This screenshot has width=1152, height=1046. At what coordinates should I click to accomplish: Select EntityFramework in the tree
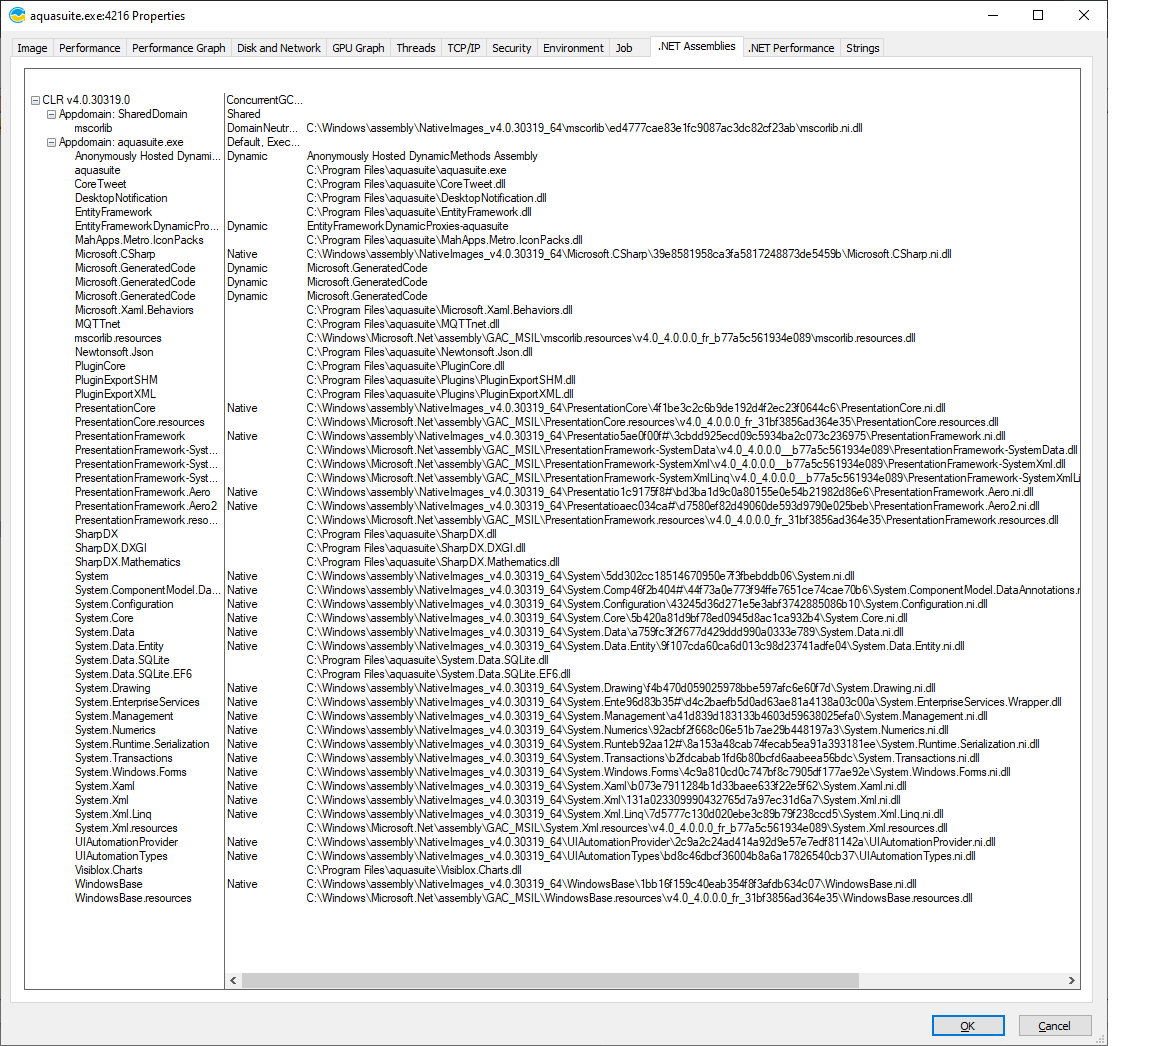click(x=113, y=212)
